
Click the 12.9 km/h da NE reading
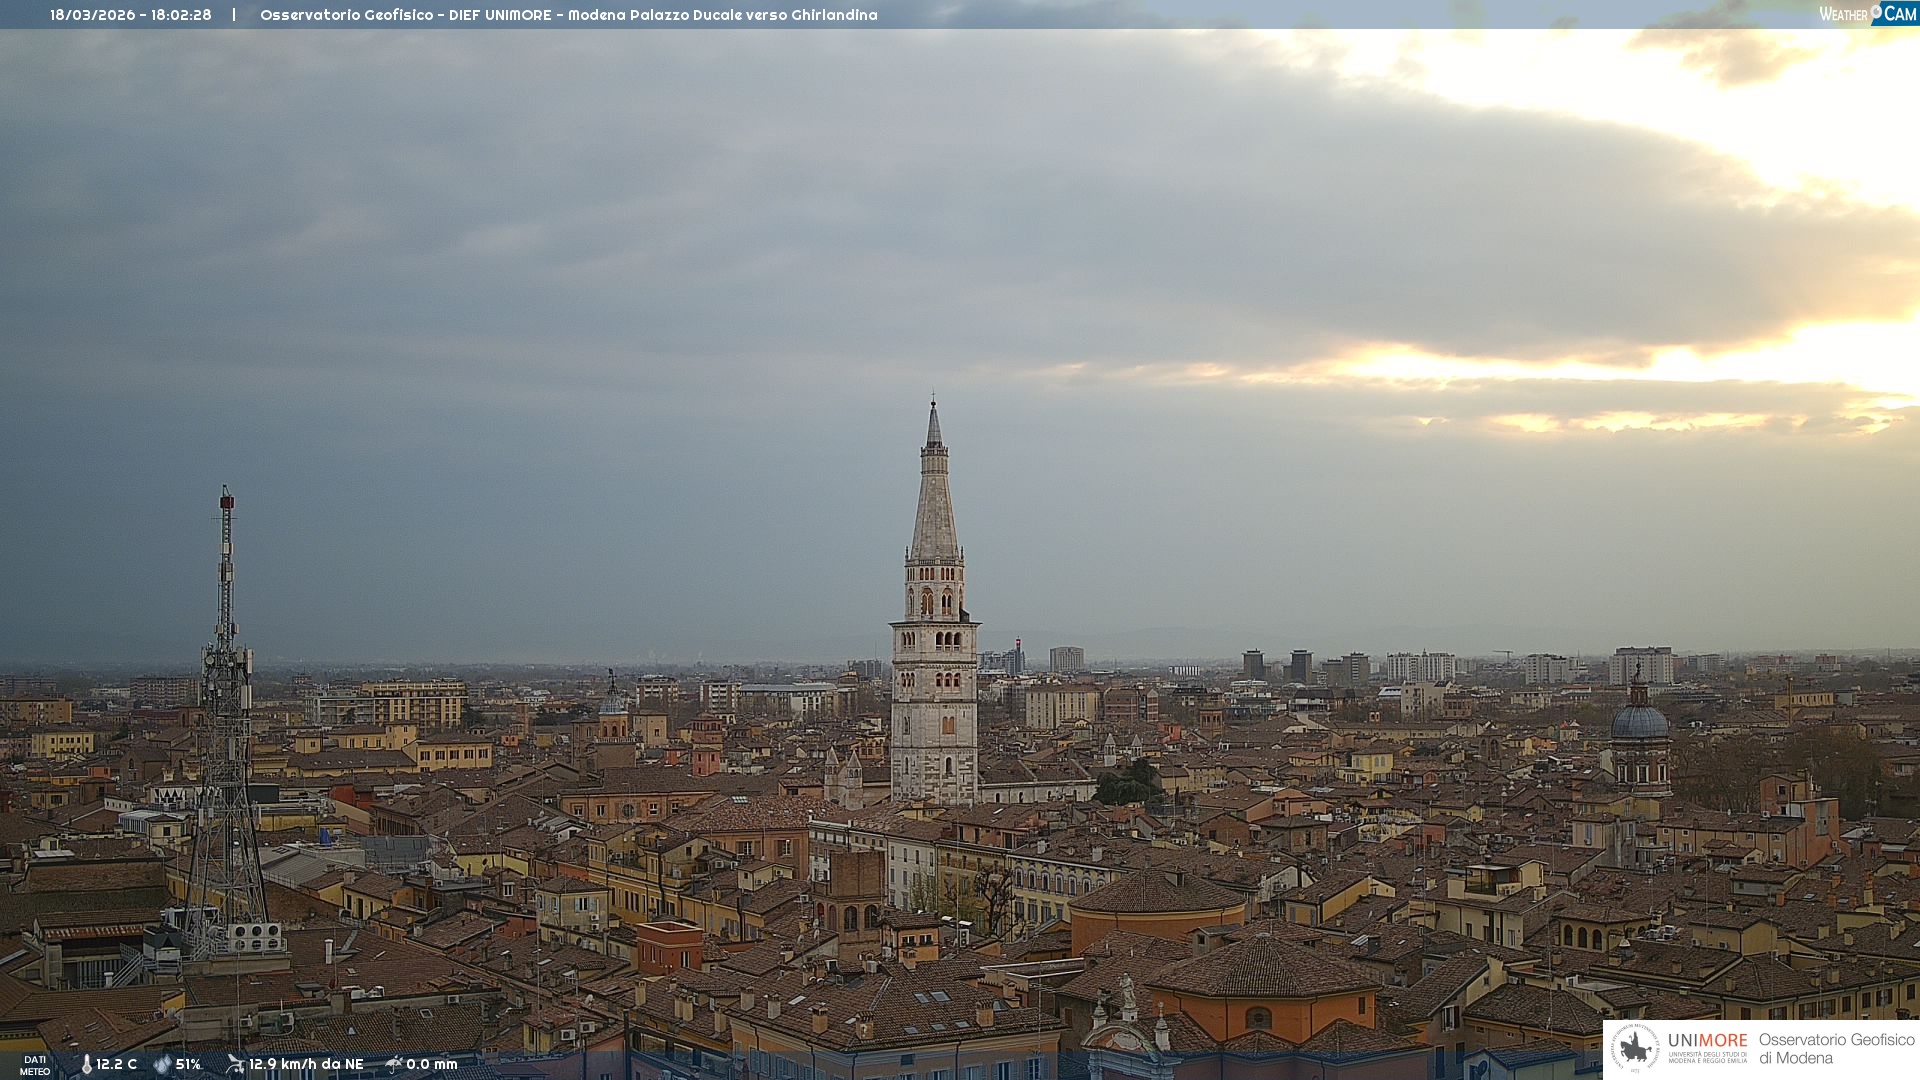click(306, 1064)
